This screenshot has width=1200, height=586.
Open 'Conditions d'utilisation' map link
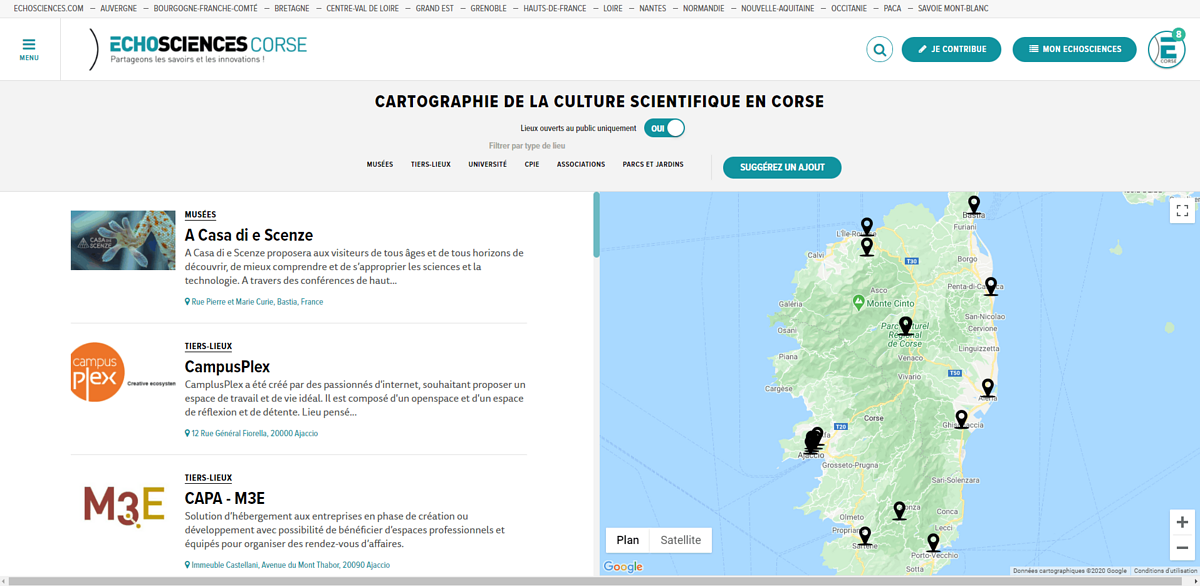coord(1165,571)
